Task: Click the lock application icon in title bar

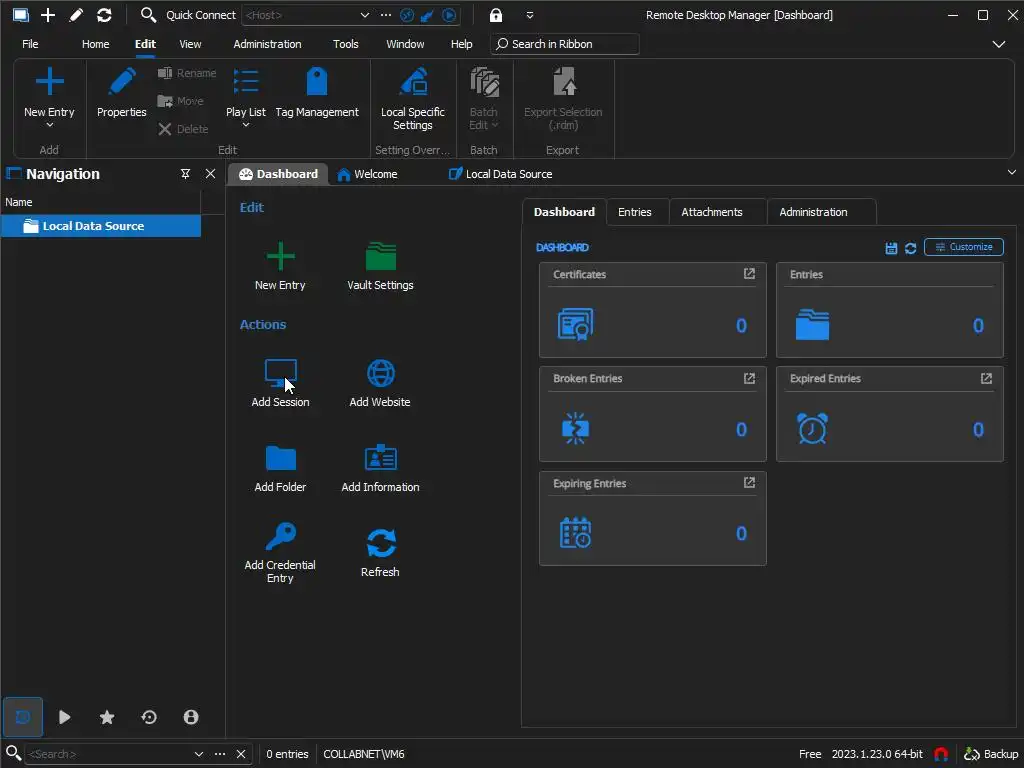Action: pyautogui.click(x=496, y=15)
